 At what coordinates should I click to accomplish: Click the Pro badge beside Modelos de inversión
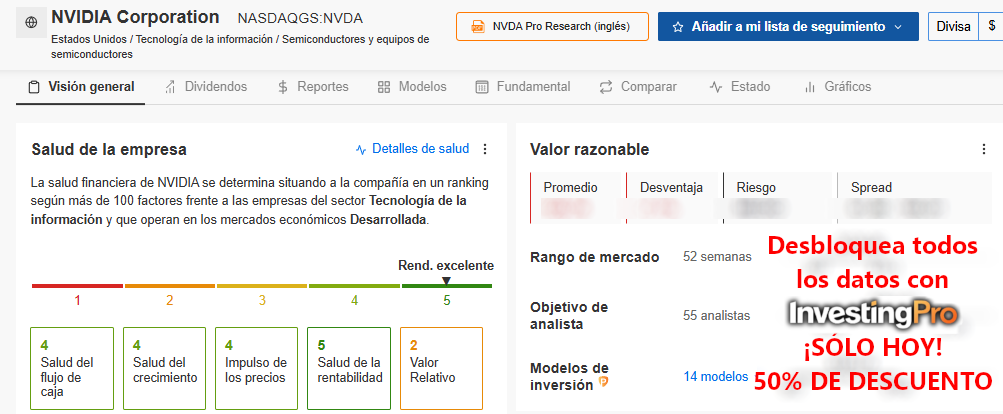(603, 383)
